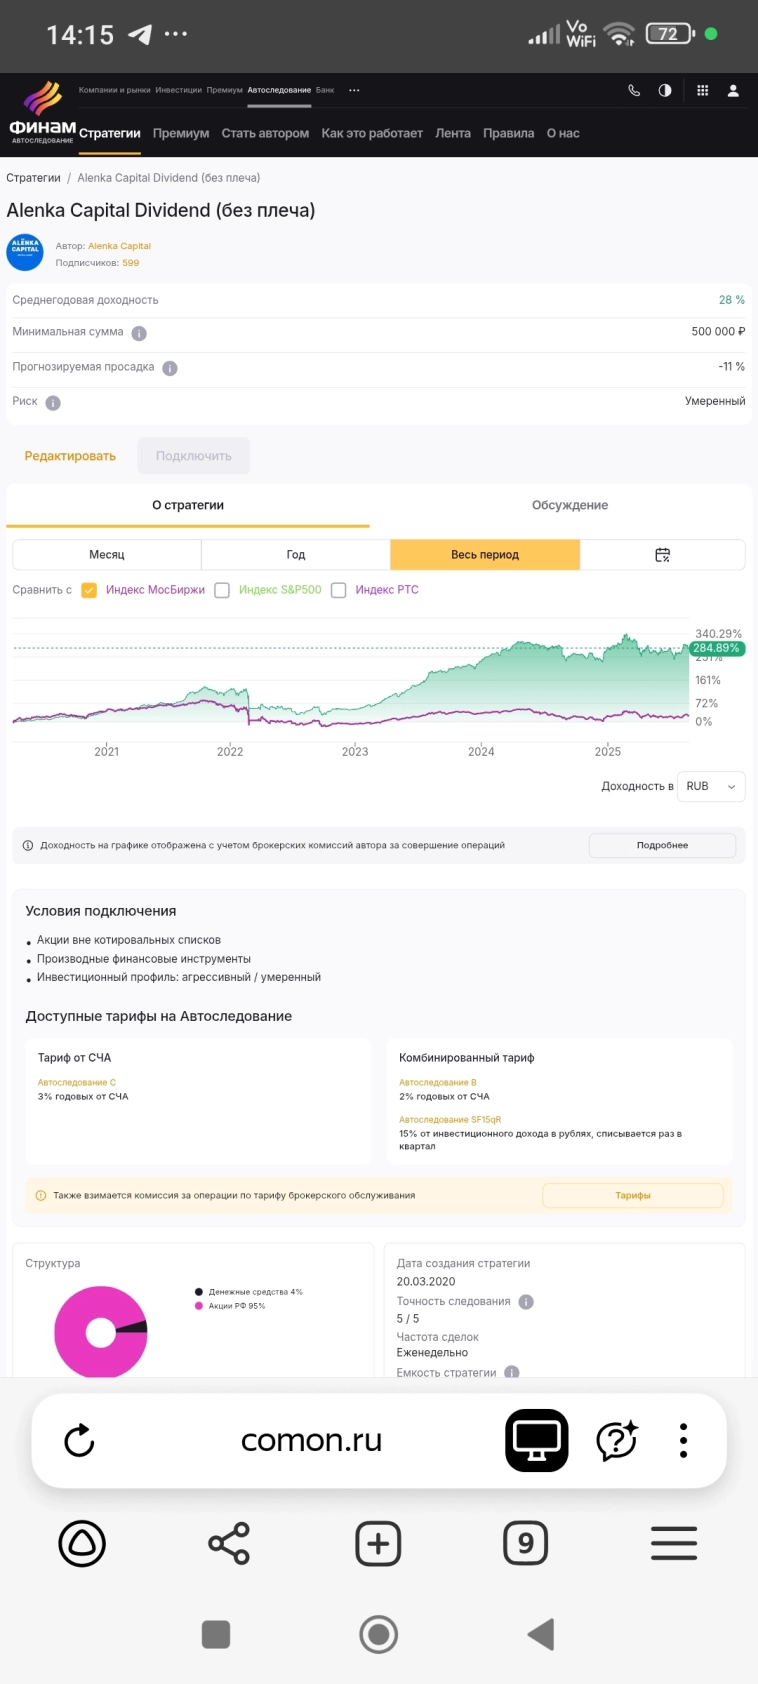
Task: Expand the three-dots menu in top navigation
Action: coord(354,90)
